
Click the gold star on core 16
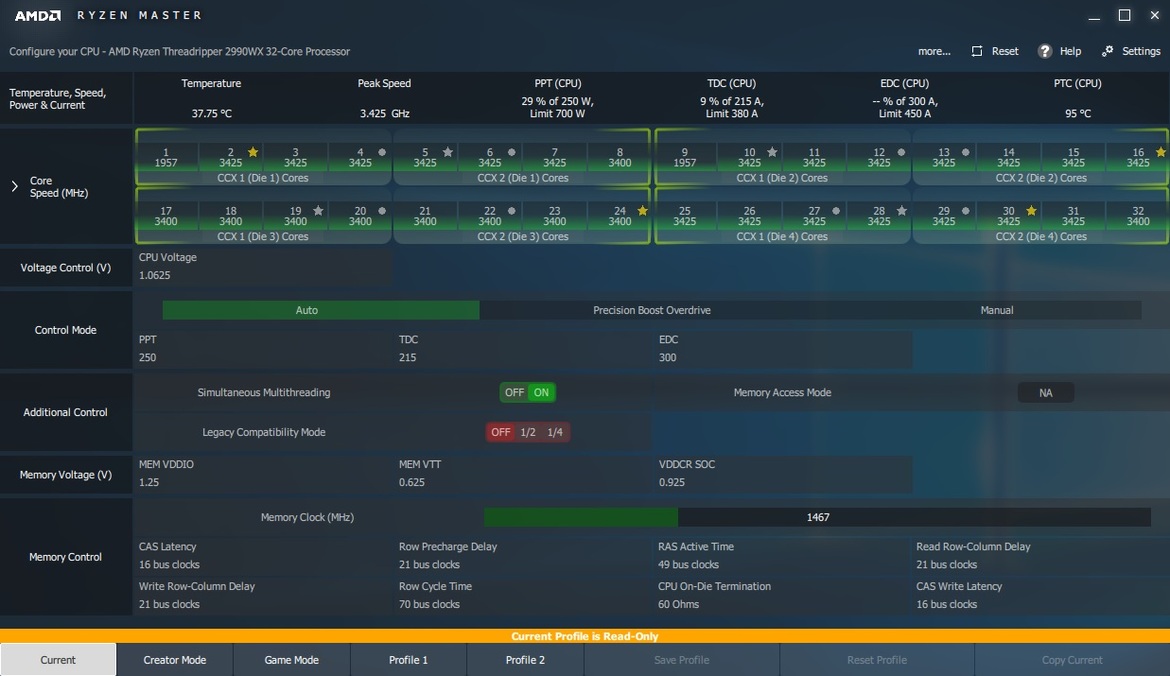pos(1161,152)
